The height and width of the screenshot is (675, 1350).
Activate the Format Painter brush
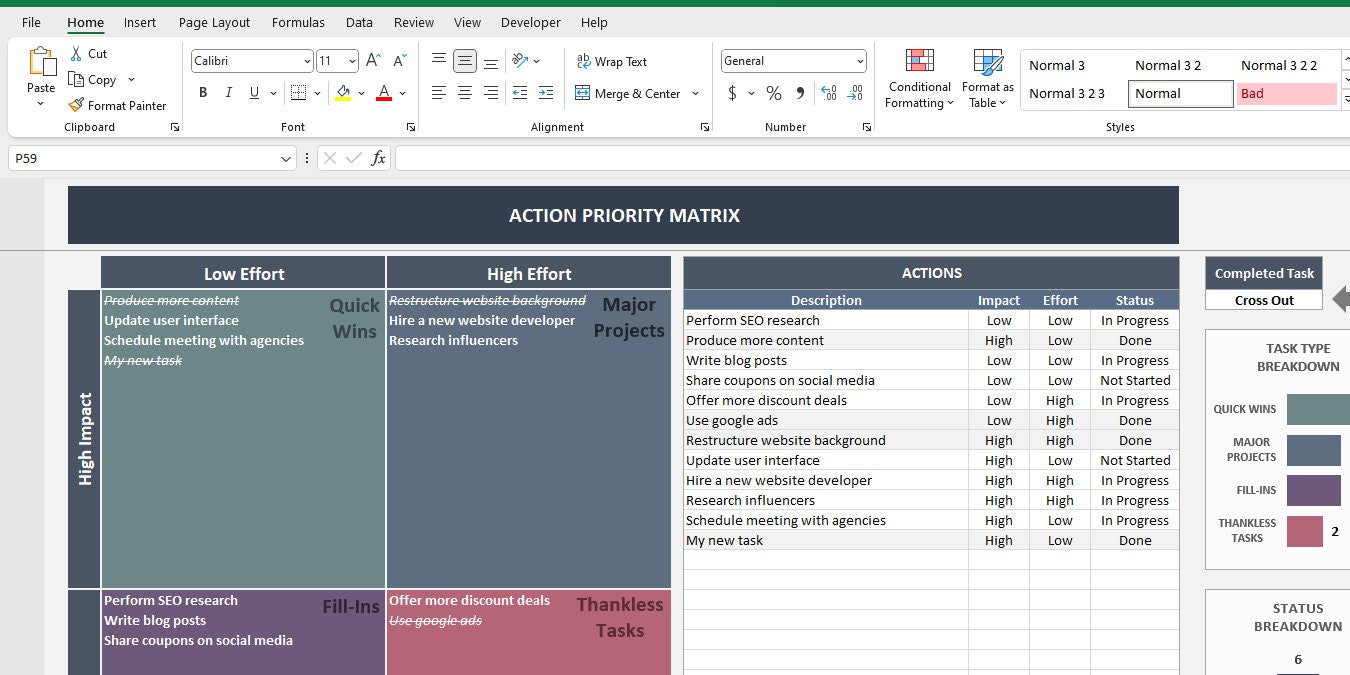click(x=77, y=105)
